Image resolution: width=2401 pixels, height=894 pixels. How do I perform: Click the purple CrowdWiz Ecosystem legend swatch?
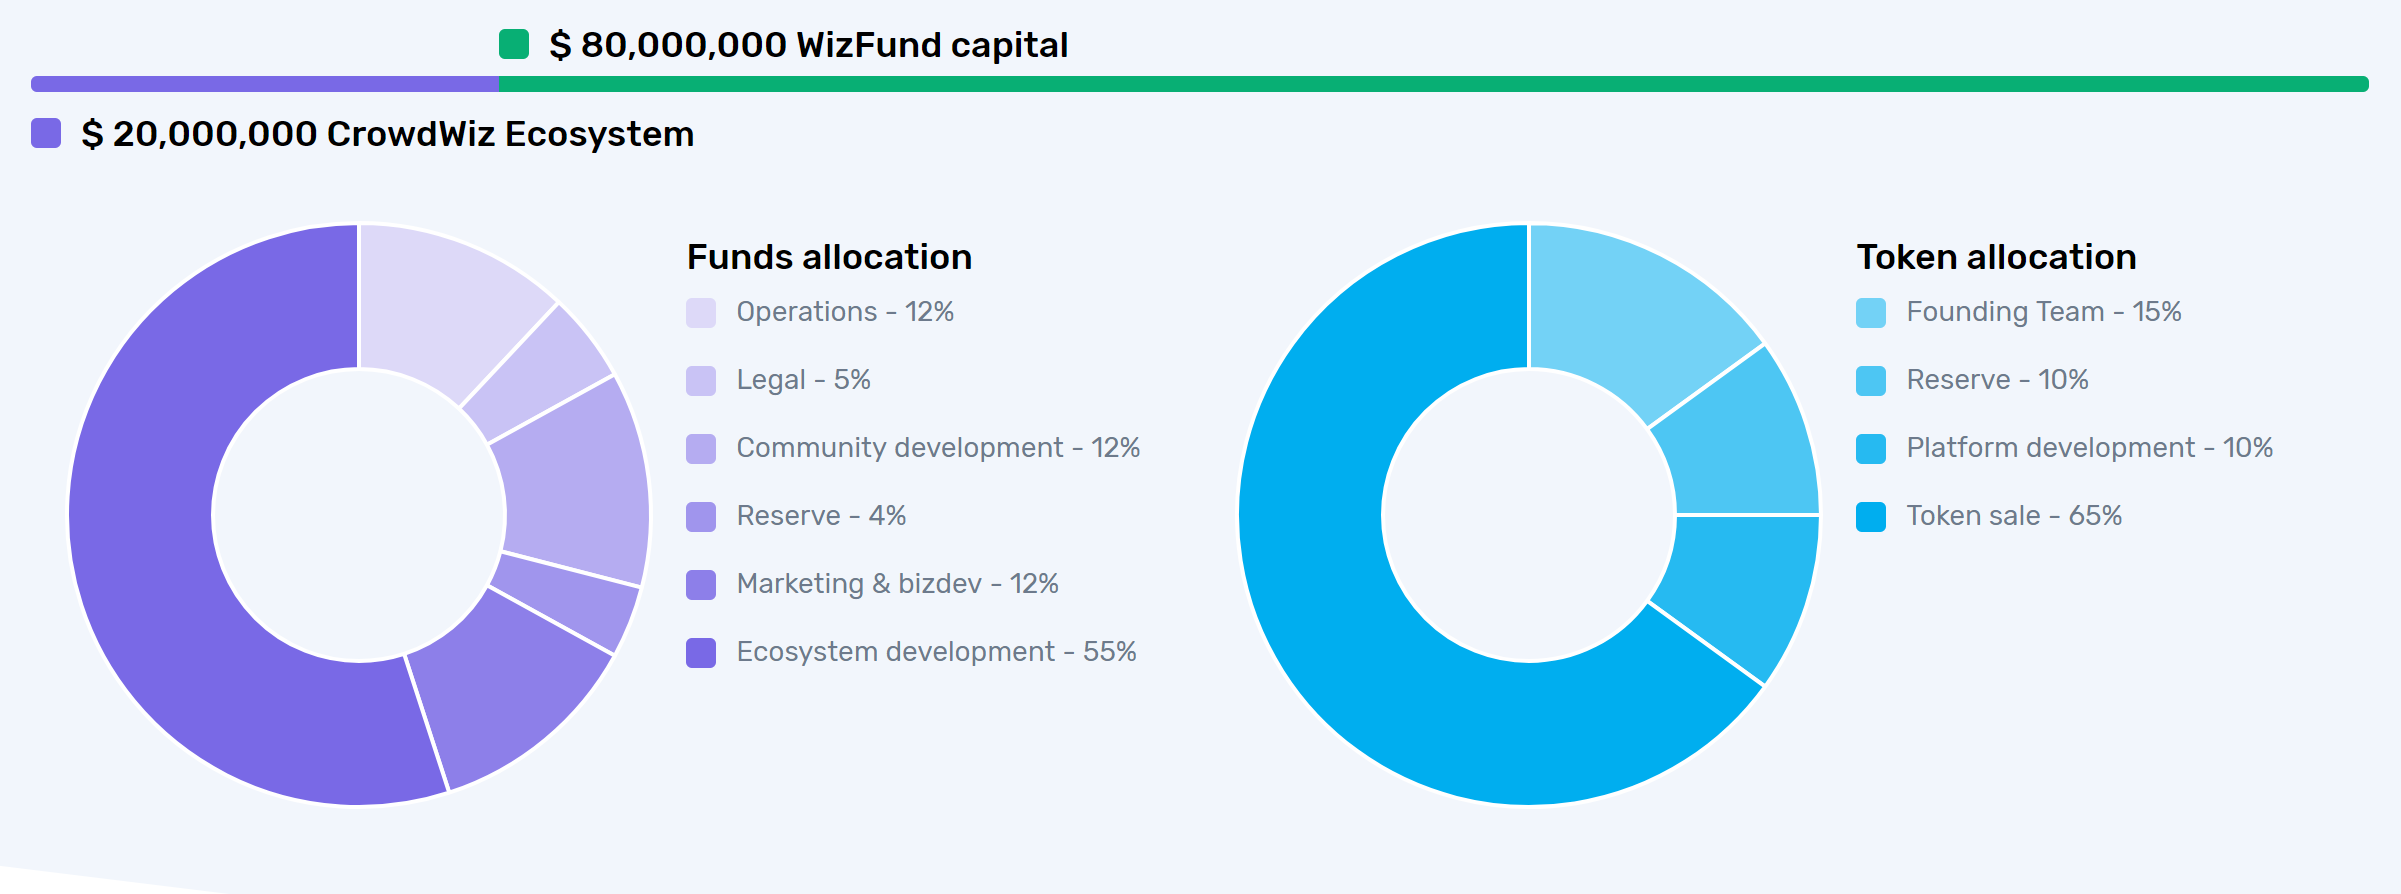pos(46,133)
